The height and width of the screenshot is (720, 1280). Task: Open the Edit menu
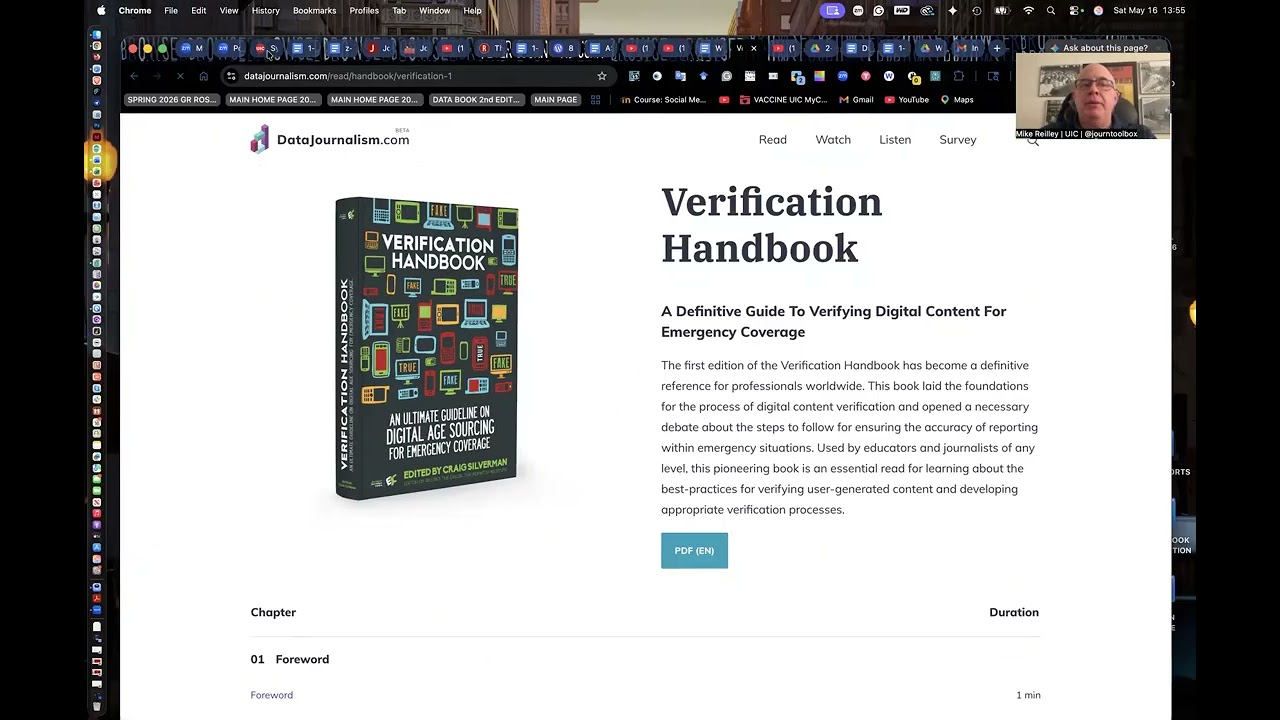tap(199, 10)
